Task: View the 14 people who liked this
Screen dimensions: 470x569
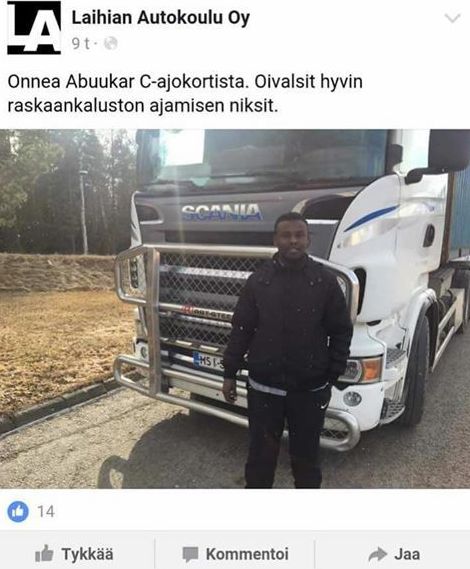Action: pyautogui.click(x=46, y=512)
